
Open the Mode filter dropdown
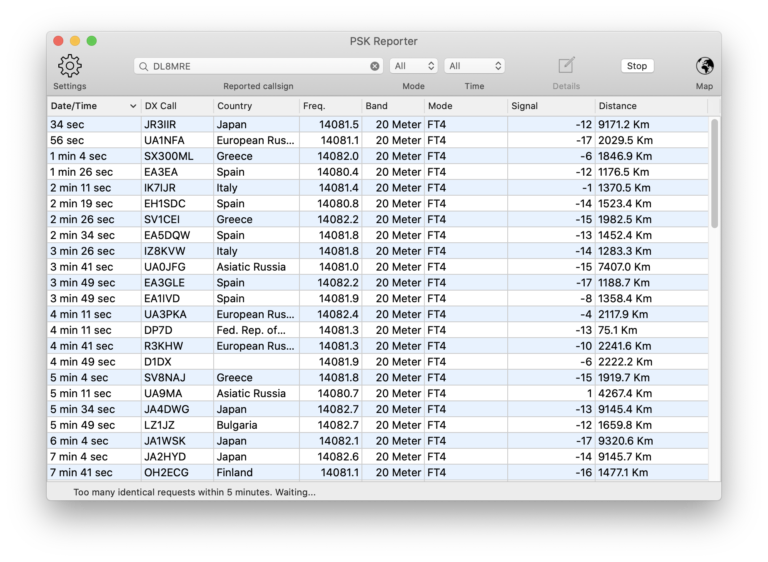click(413, 66)
